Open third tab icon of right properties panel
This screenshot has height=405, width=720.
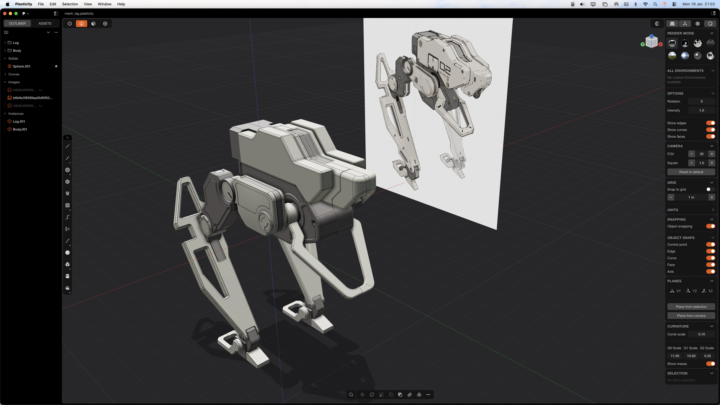tap(698, 23)
